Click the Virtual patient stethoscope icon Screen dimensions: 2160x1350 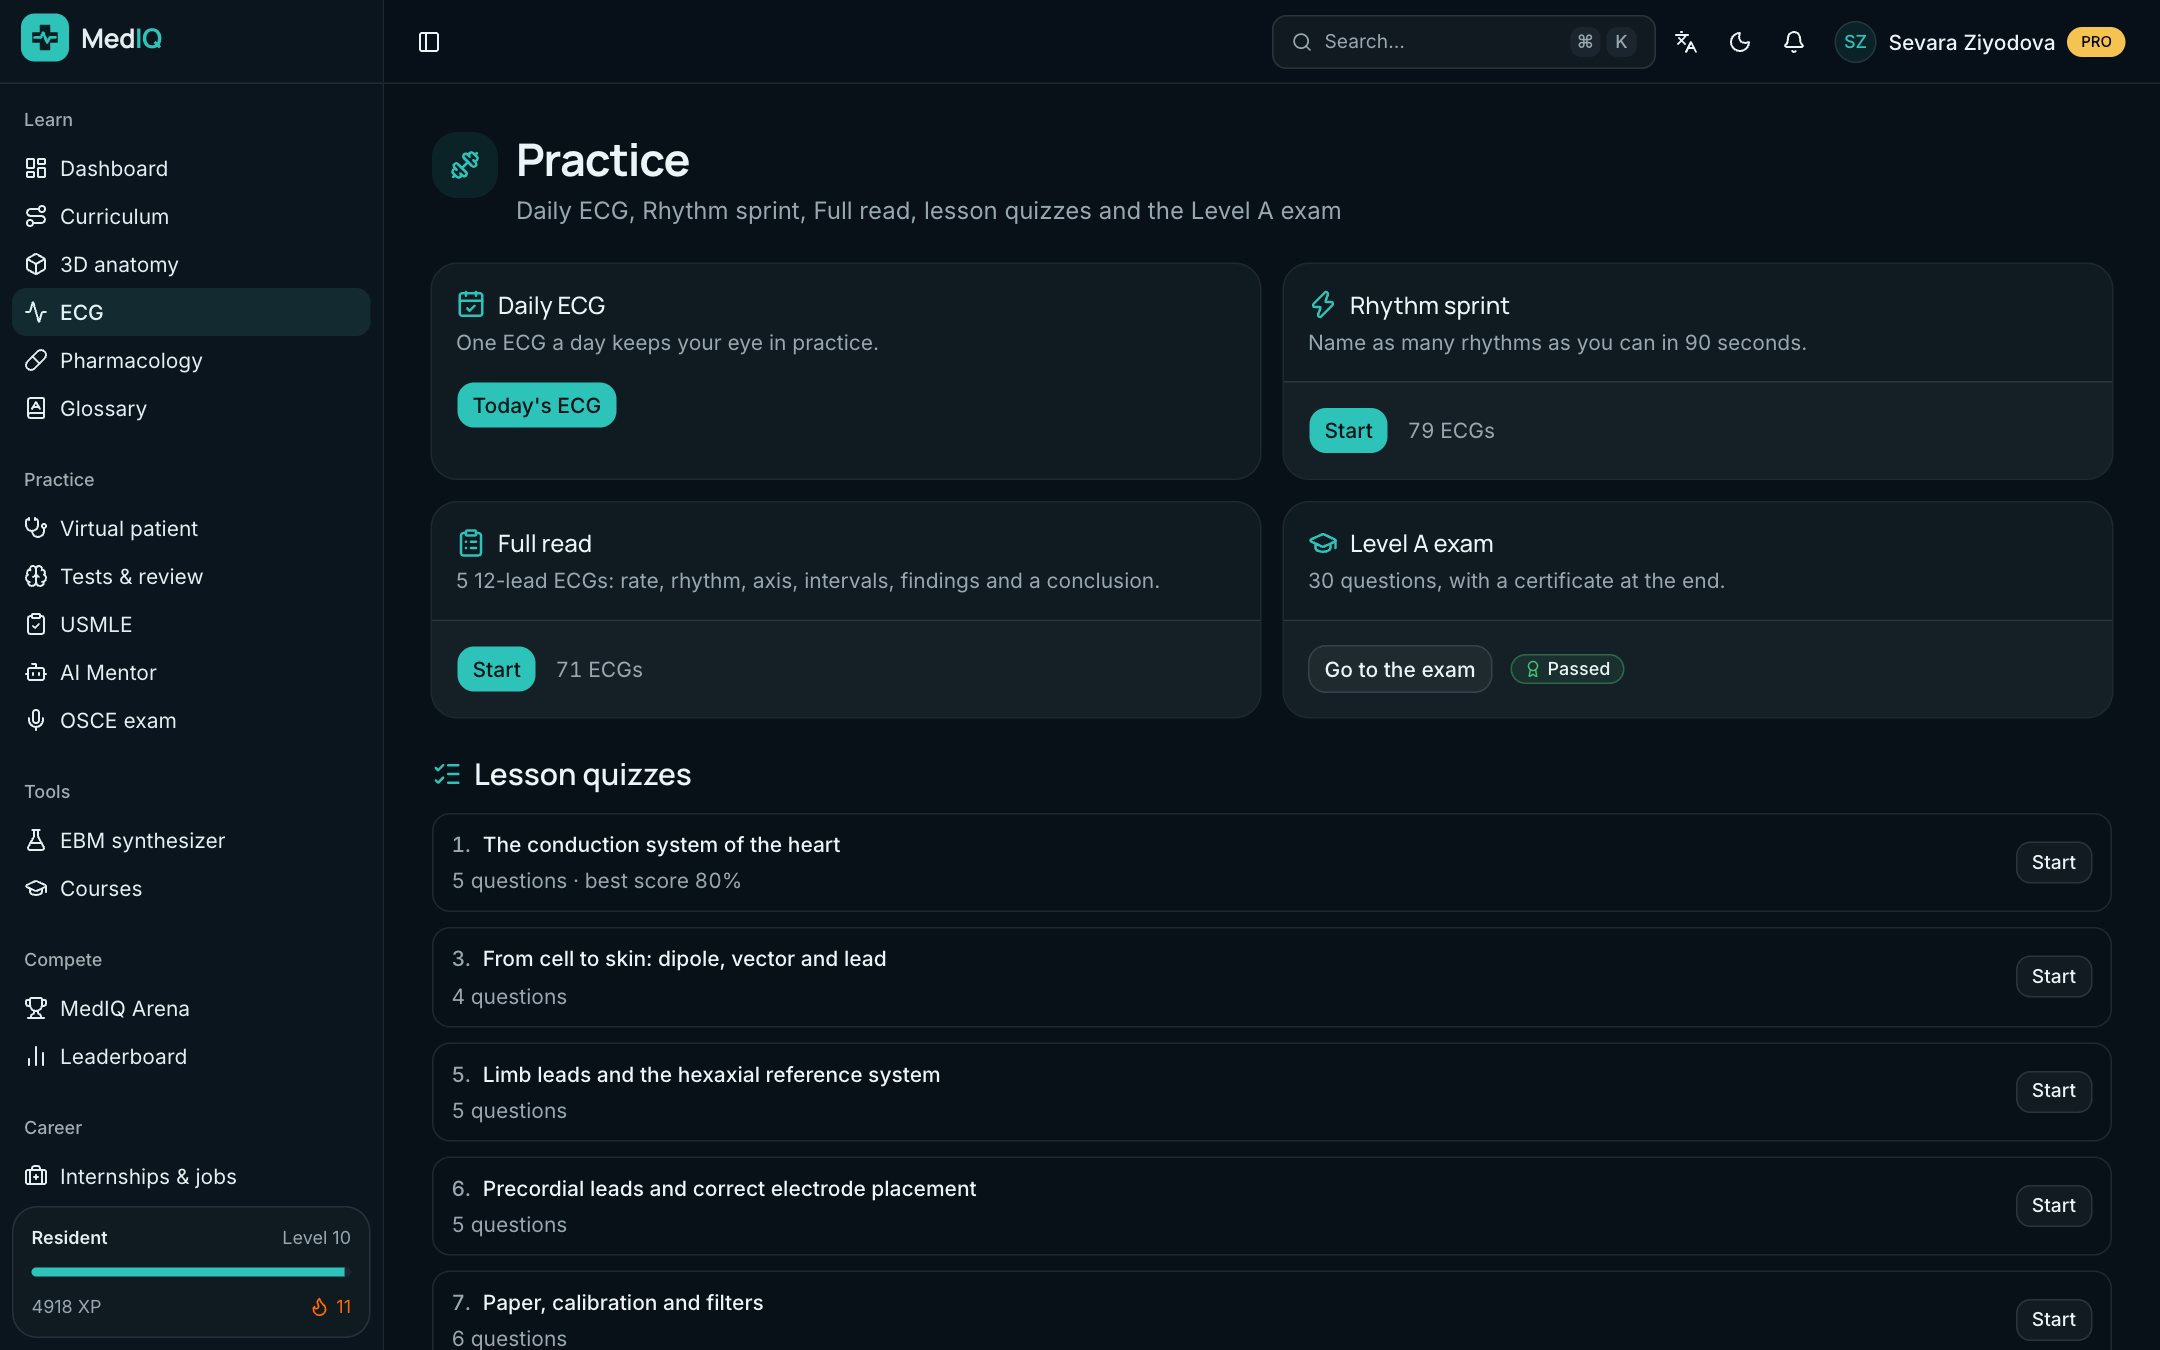[x=36, y=528]
